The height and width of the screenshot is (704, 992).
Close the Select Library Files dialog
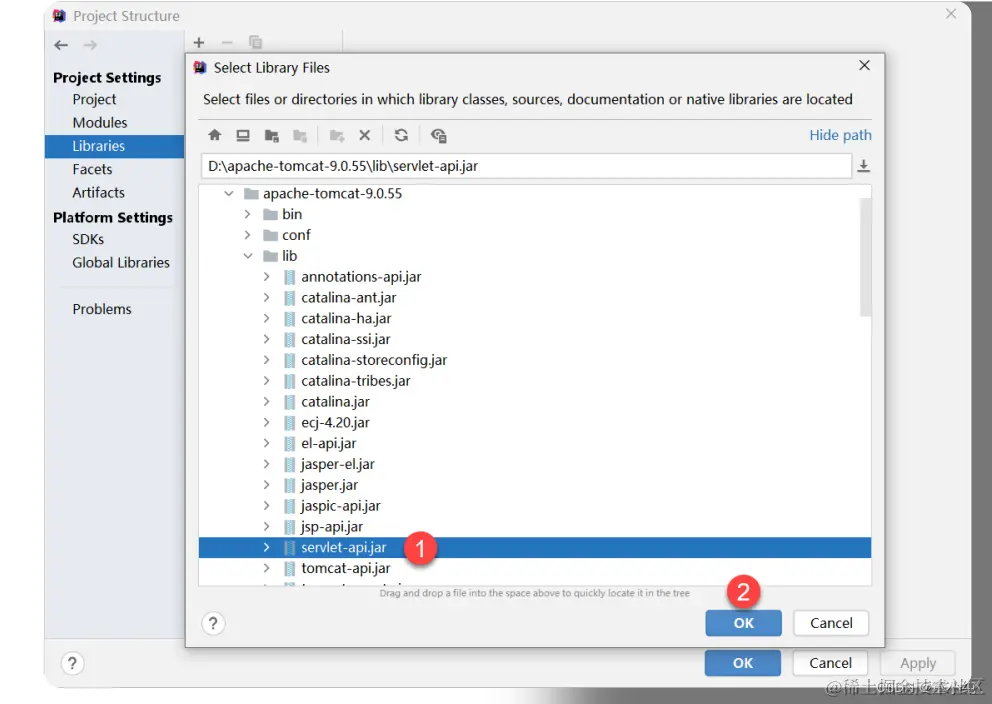[x=864, y=66]
